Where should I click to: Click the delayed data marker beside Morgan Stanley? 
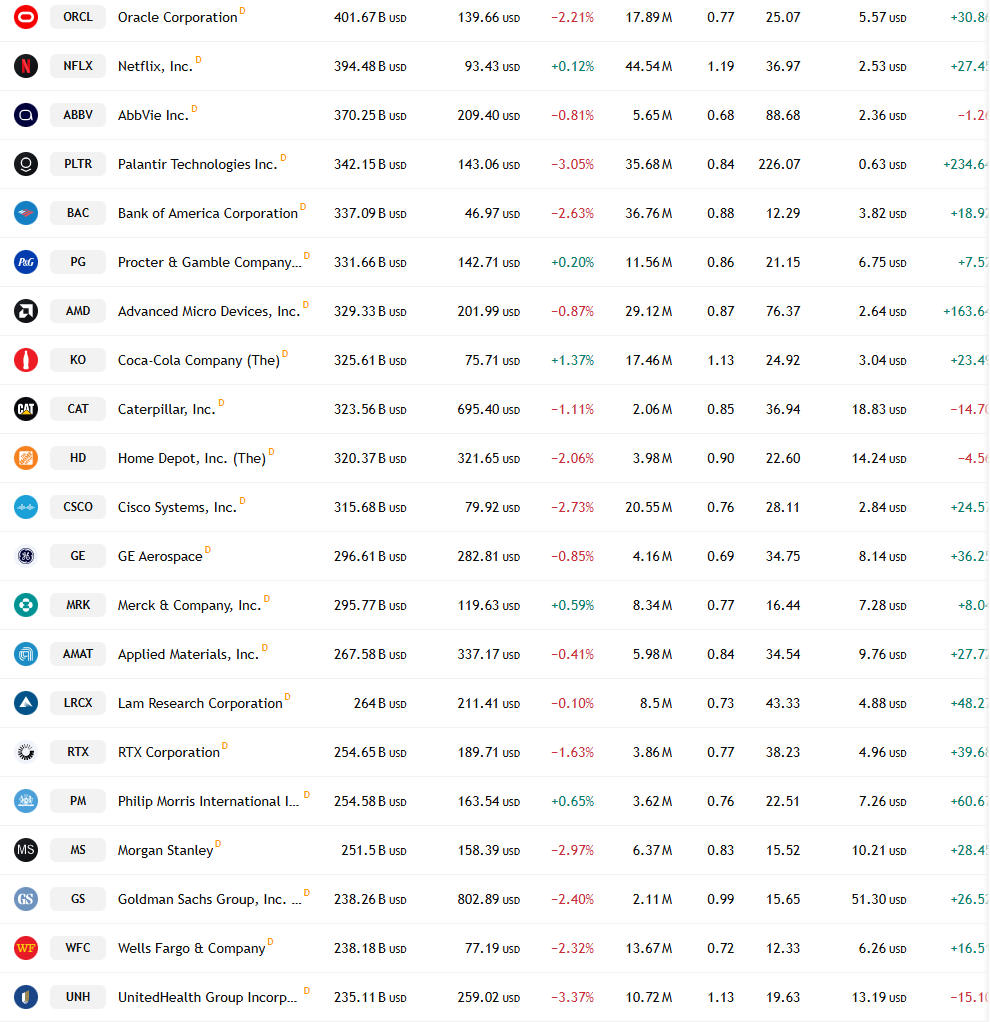[218, 843]
